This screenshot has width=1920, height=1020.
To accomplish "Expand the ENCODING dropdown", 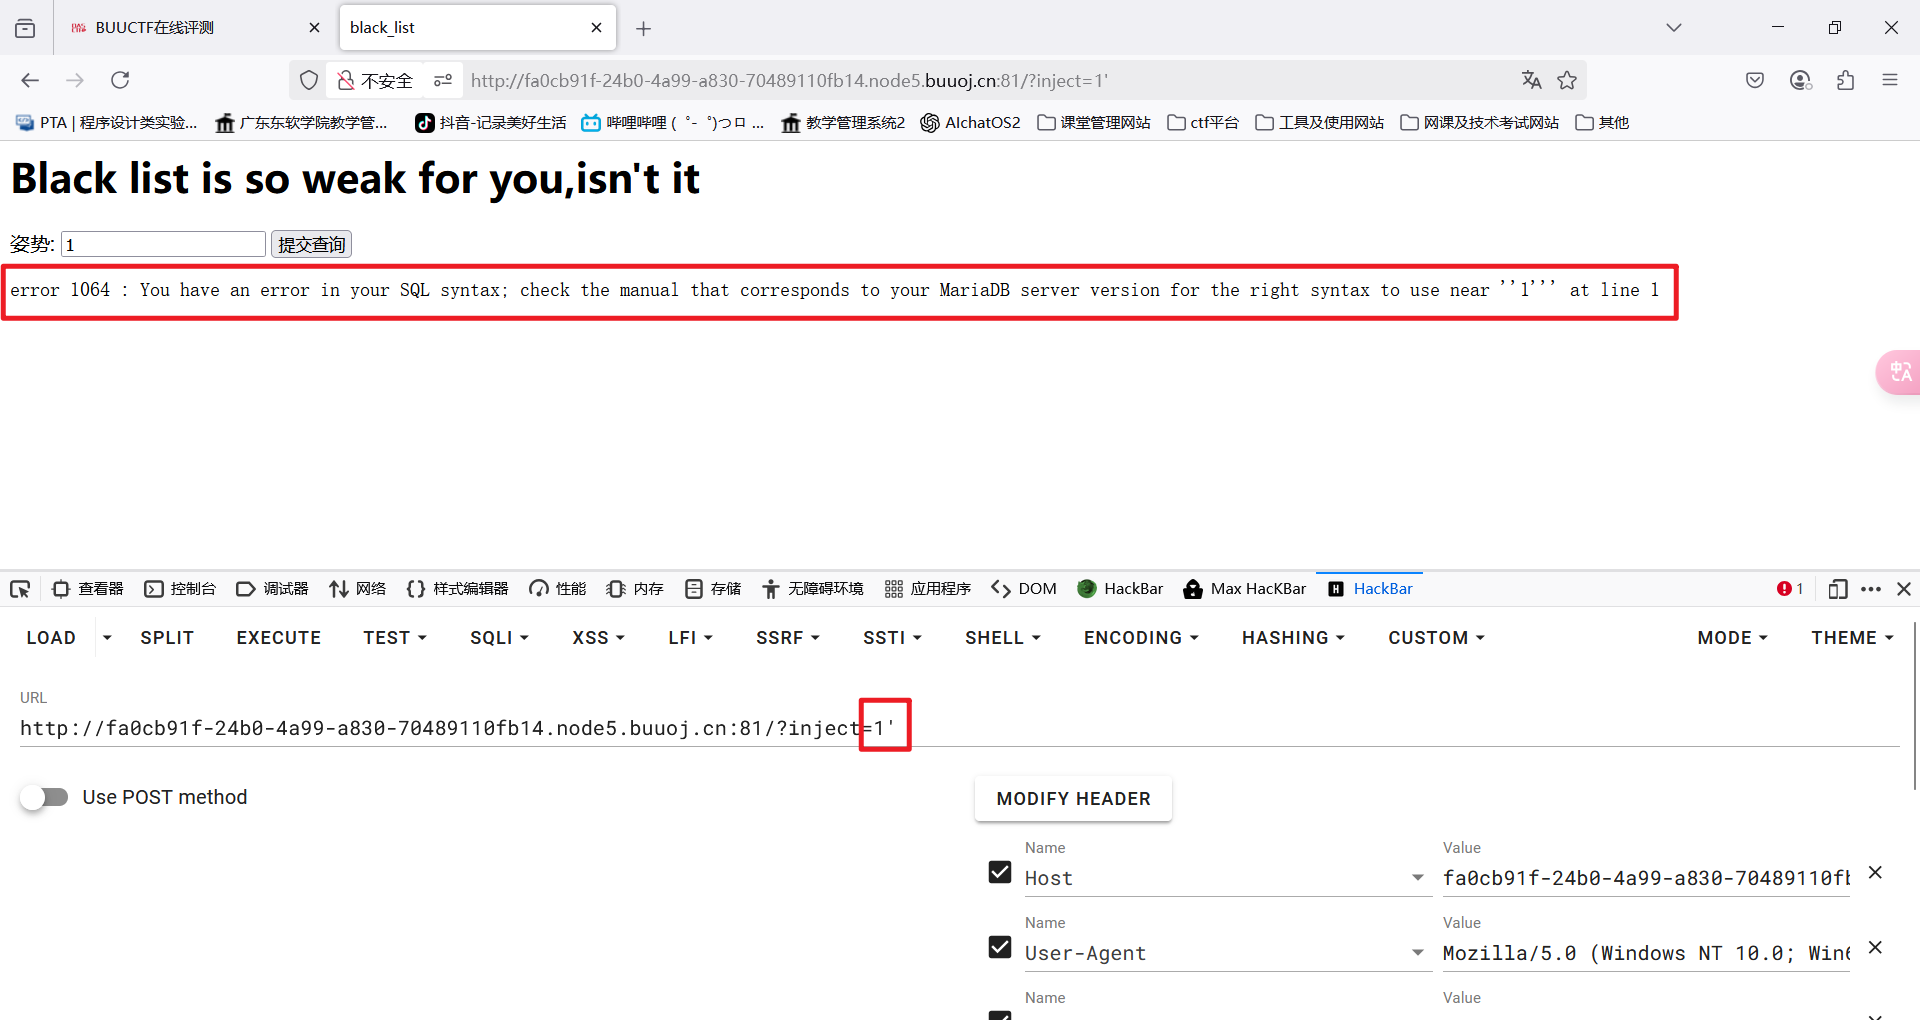I will (x=1139, y=637).
